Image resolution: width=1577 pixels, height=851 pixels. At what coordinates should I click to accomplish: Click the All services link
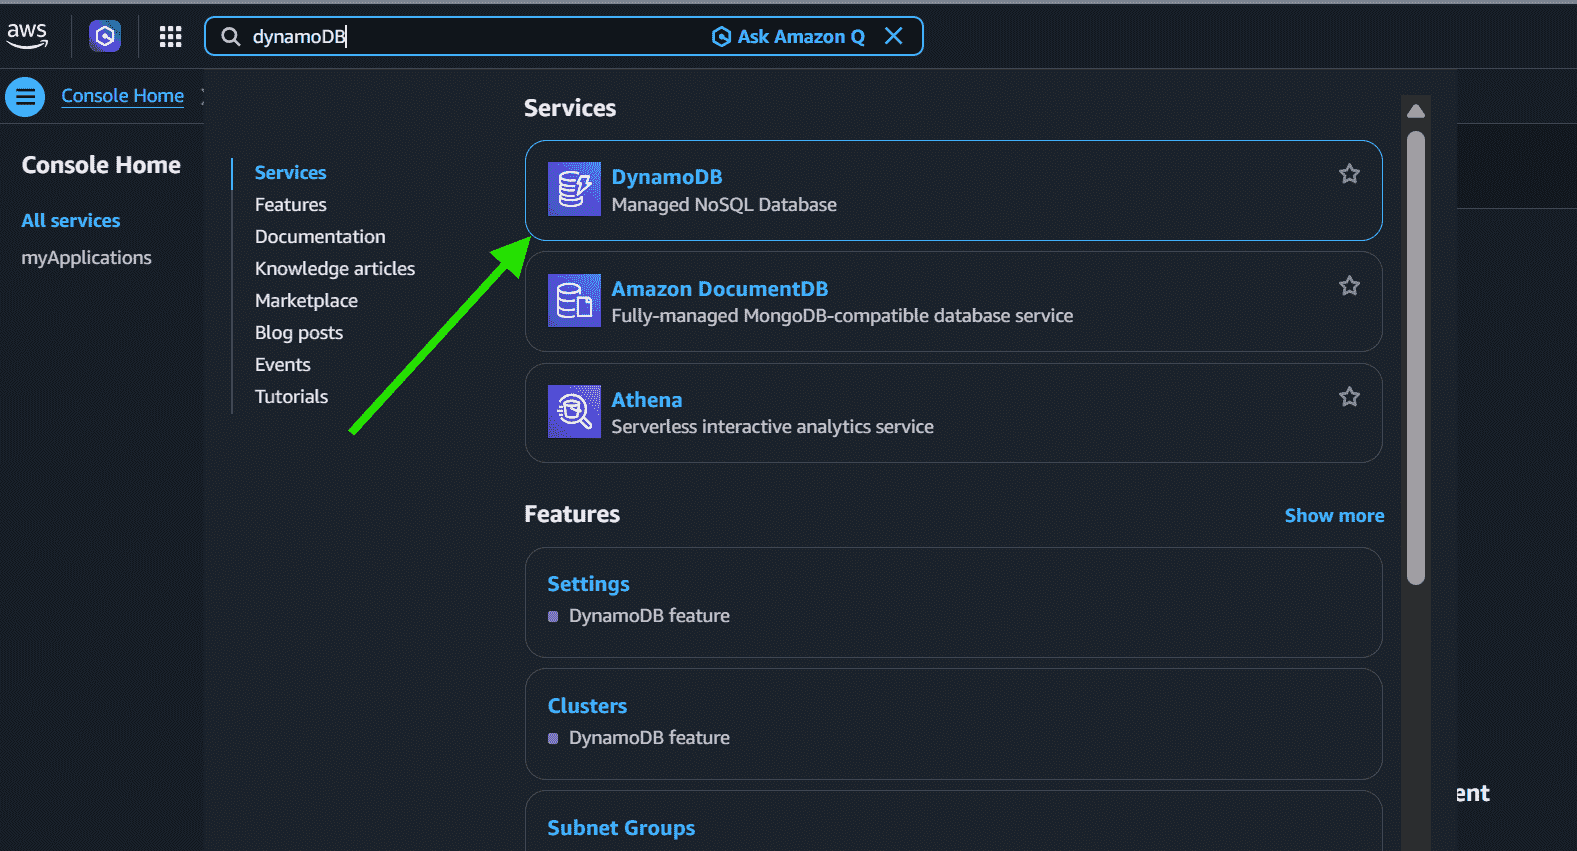(x=71, y=221)
